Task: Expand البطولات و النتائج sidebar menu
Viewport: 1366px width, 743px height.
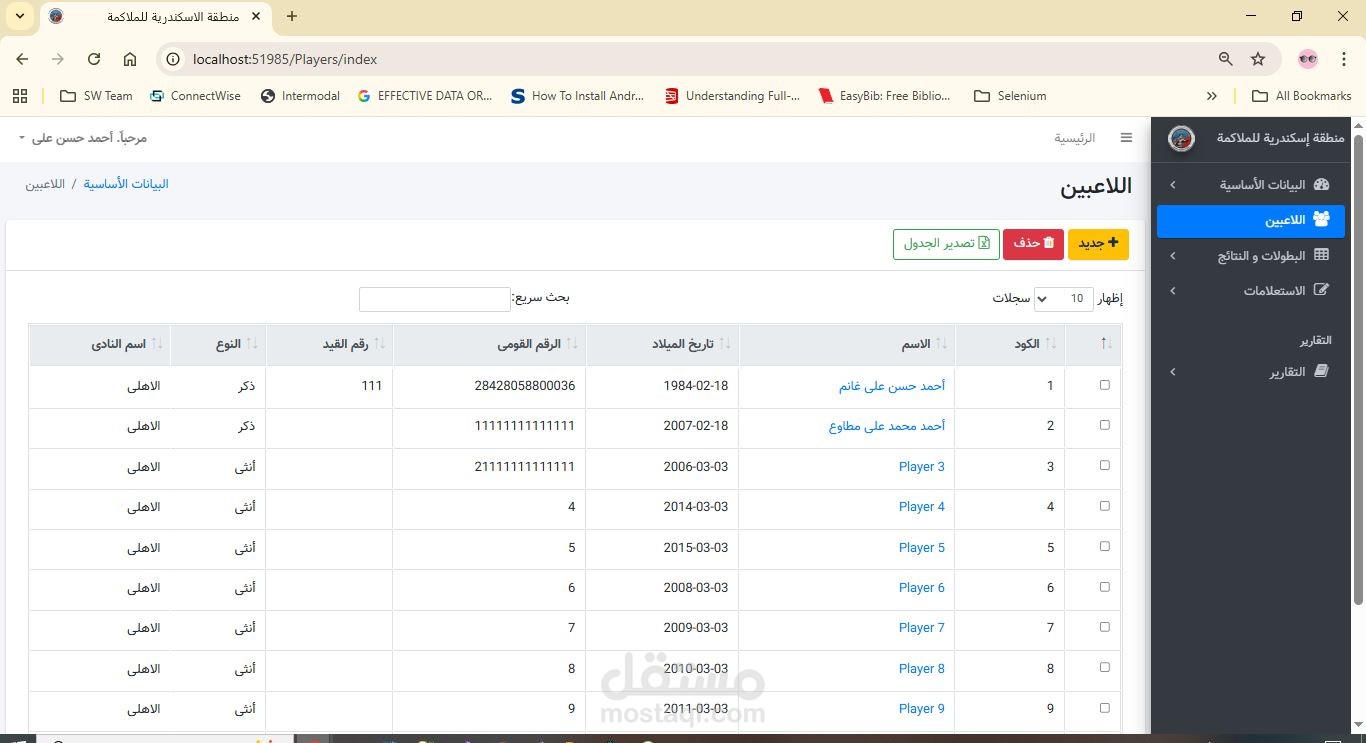Action: pos(1251,256)
